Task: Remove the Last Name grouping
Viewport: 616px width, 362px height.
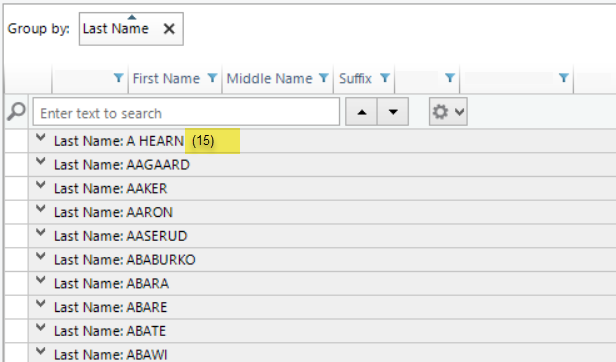Action: pos(169,29)
